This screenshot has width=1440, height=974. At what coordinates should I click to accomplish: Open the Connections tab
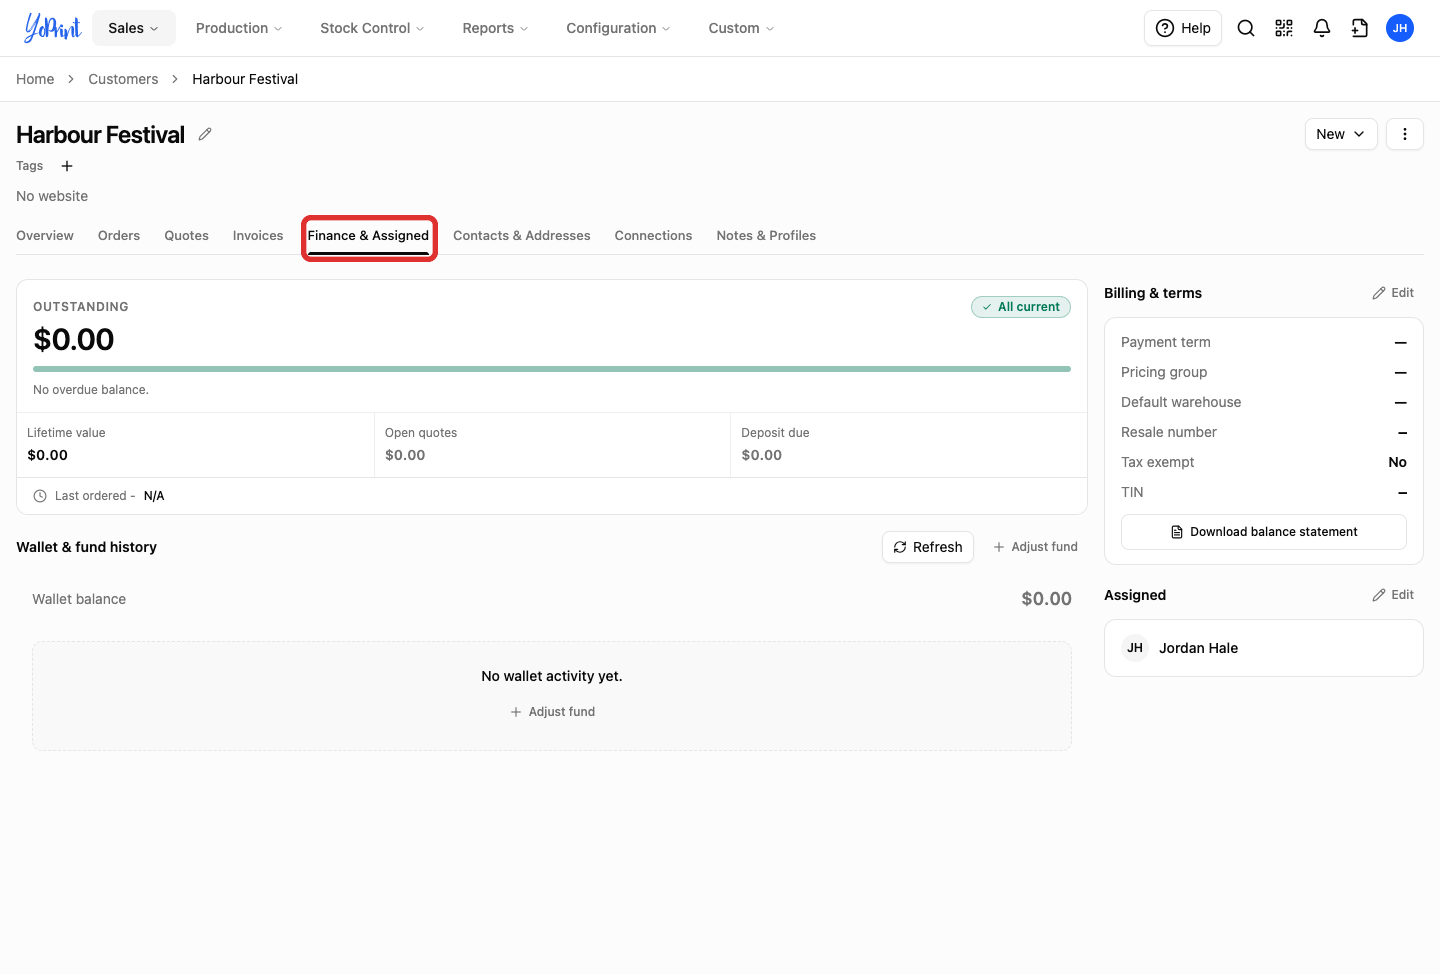click(653, 236)
